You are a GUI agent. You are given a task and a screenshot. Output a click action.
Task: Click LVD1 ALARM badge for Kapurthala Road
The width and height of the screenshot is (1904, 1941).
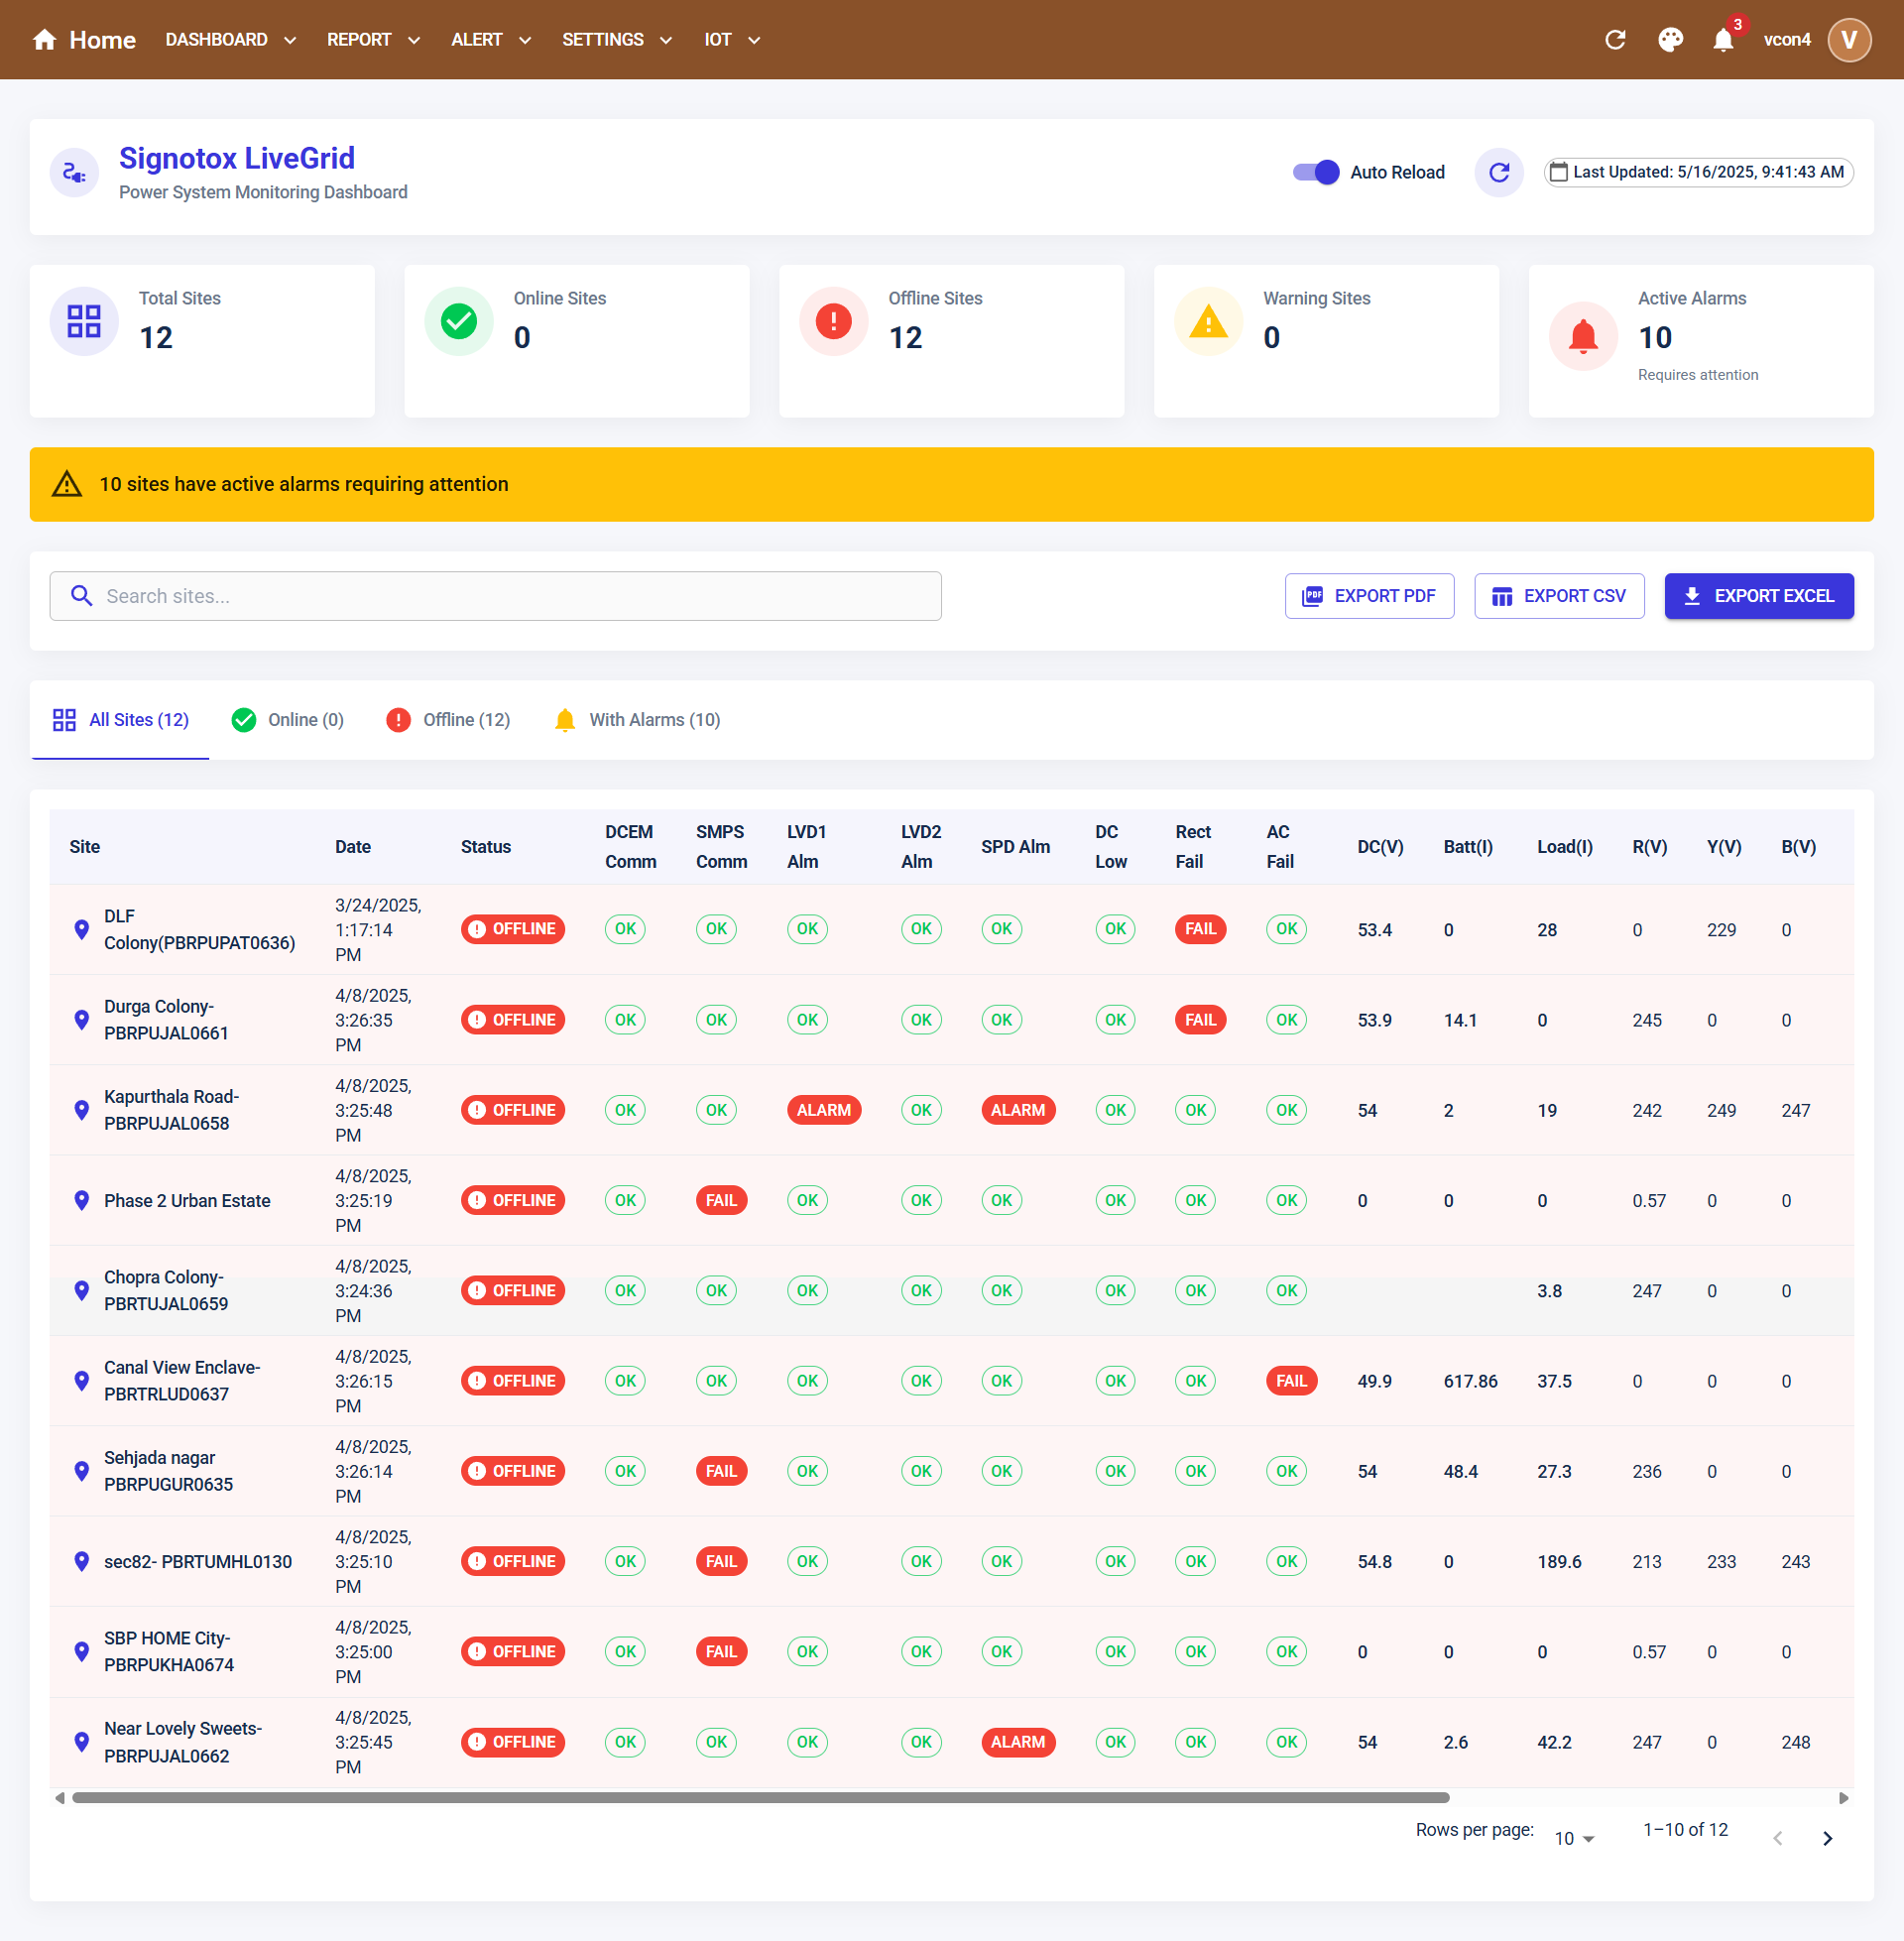tap(824, 1110)
